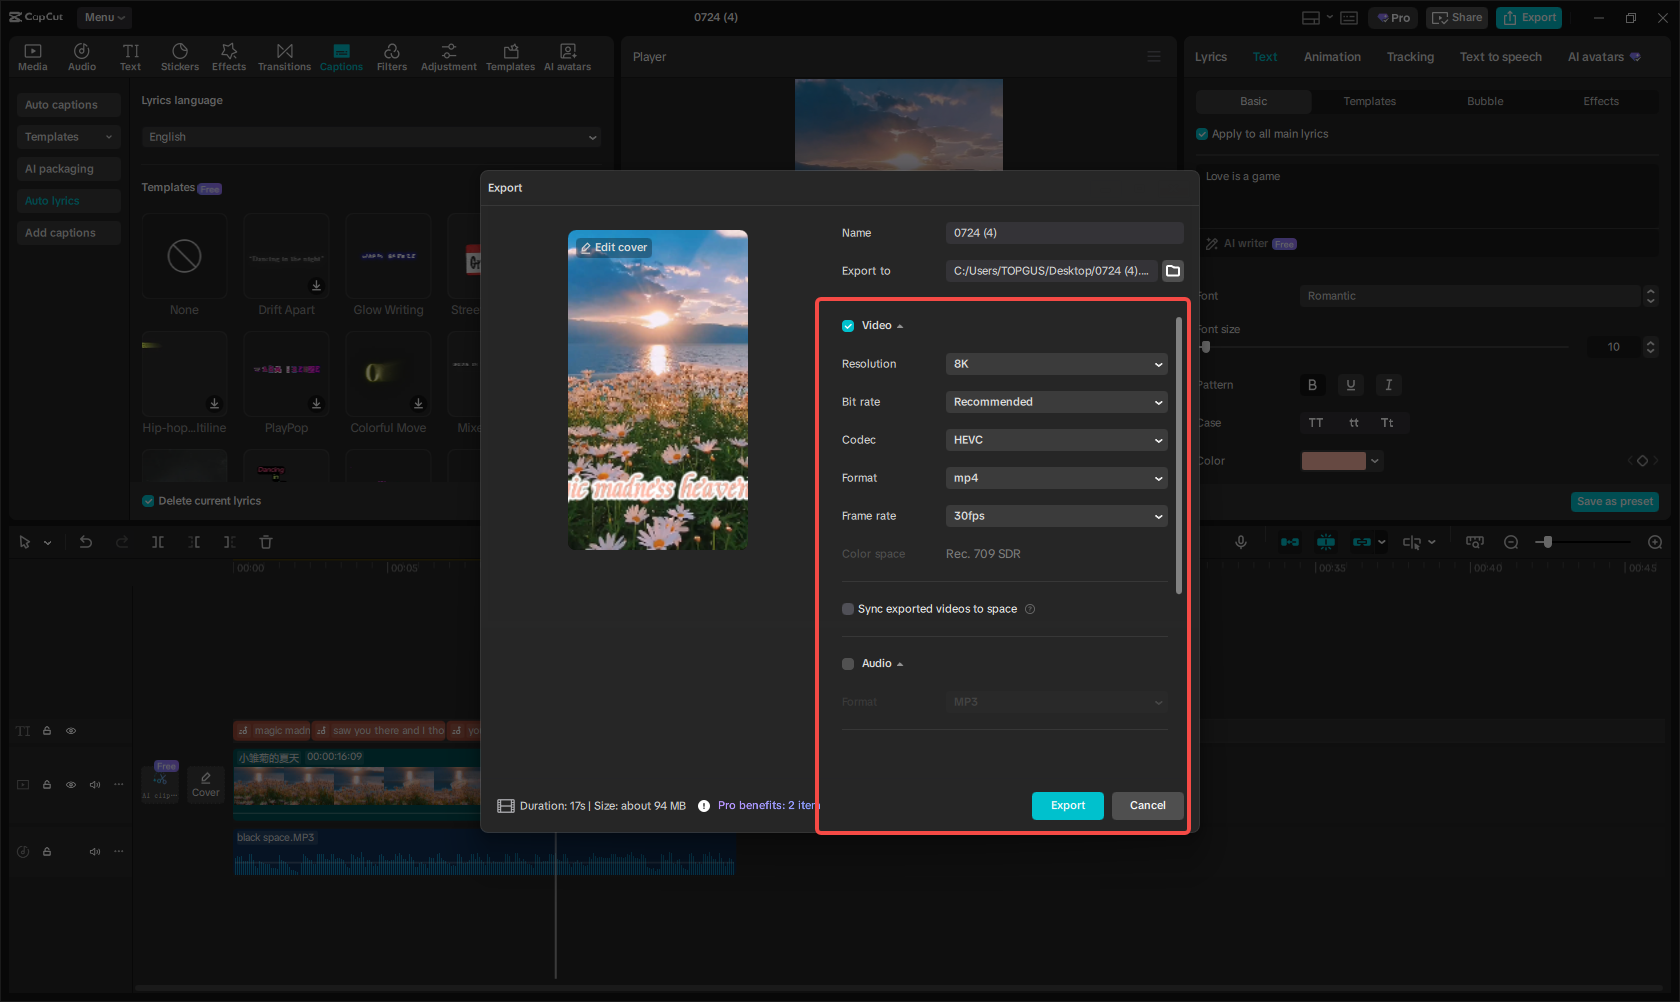The width and height of the screenshot is (1680, 1002).
Task: Enable the Audio export checkbox
Action: tap(847, 663)
